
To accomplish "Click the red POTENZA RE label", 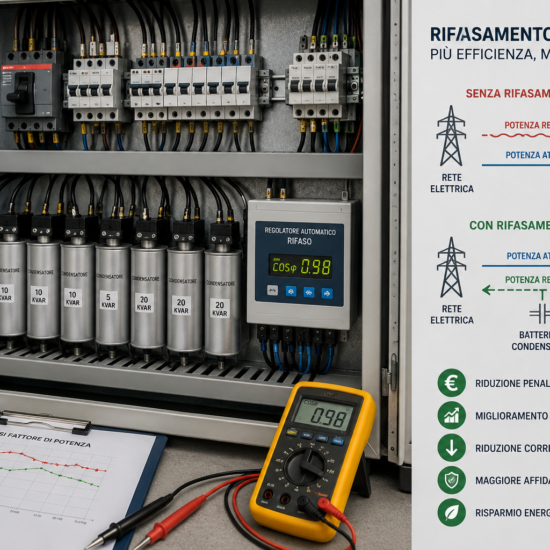I will coord(527,125).
